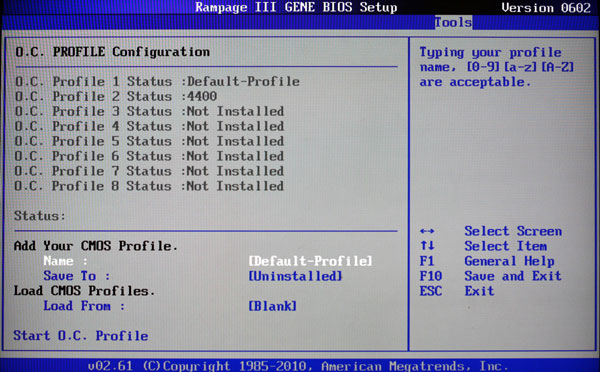The height and width of the screenshot is (372, 600).
Task: Click O.C. Profile 6 Status row
Action: pyautogui.click(x=149, y=156)
